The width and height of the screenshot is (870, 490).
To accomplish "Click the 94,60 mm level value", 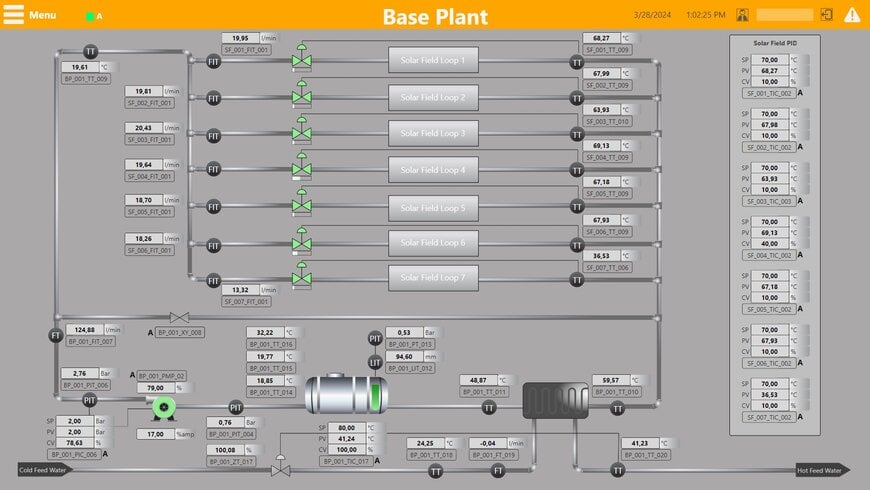I will [404, 356].
